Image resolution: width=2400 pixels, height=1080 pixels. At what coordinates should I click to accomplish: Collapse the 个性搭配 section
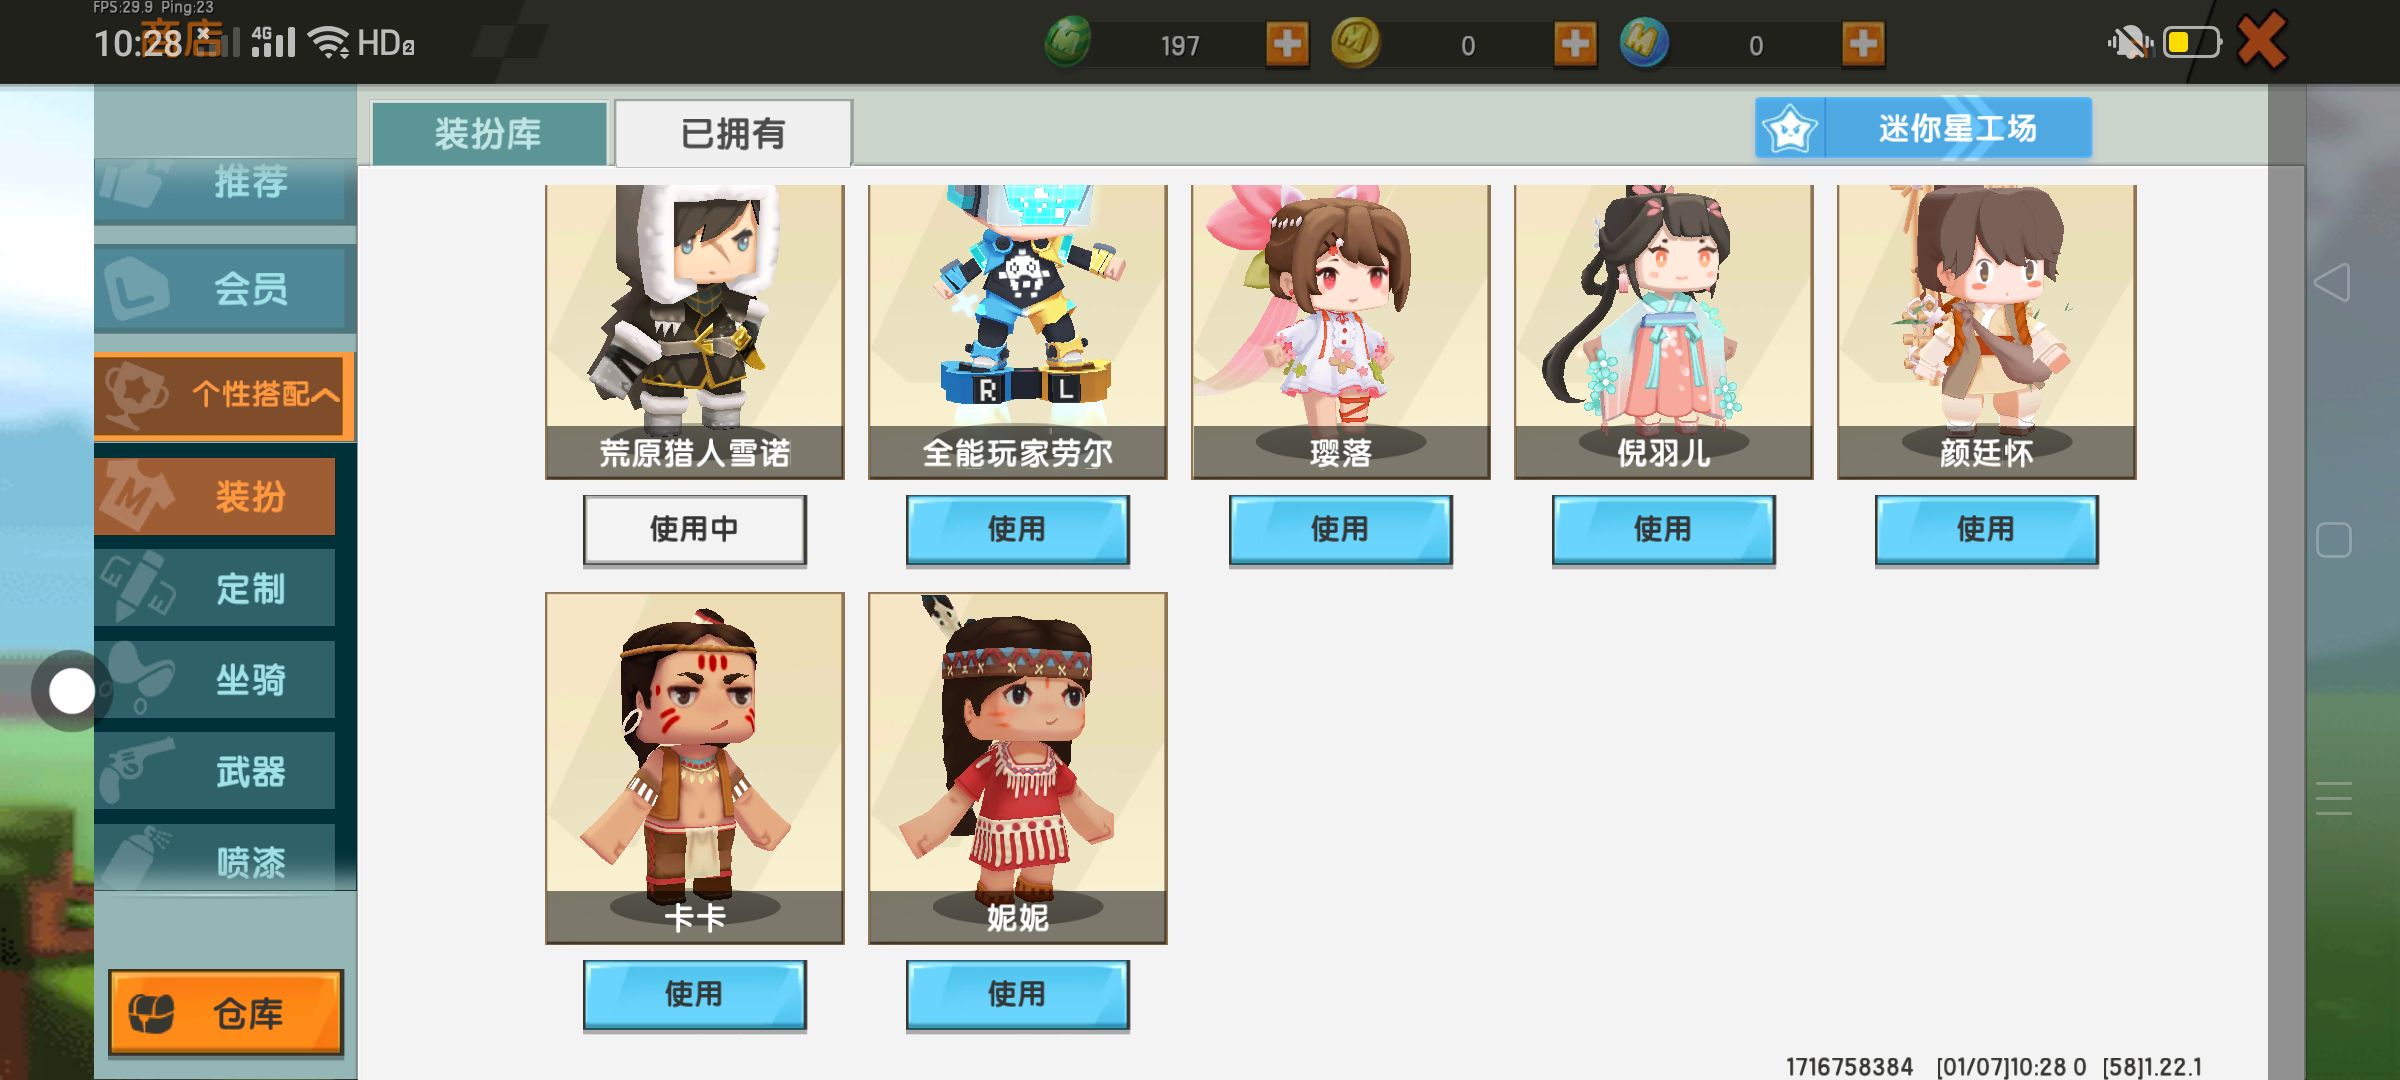point(225,395)
